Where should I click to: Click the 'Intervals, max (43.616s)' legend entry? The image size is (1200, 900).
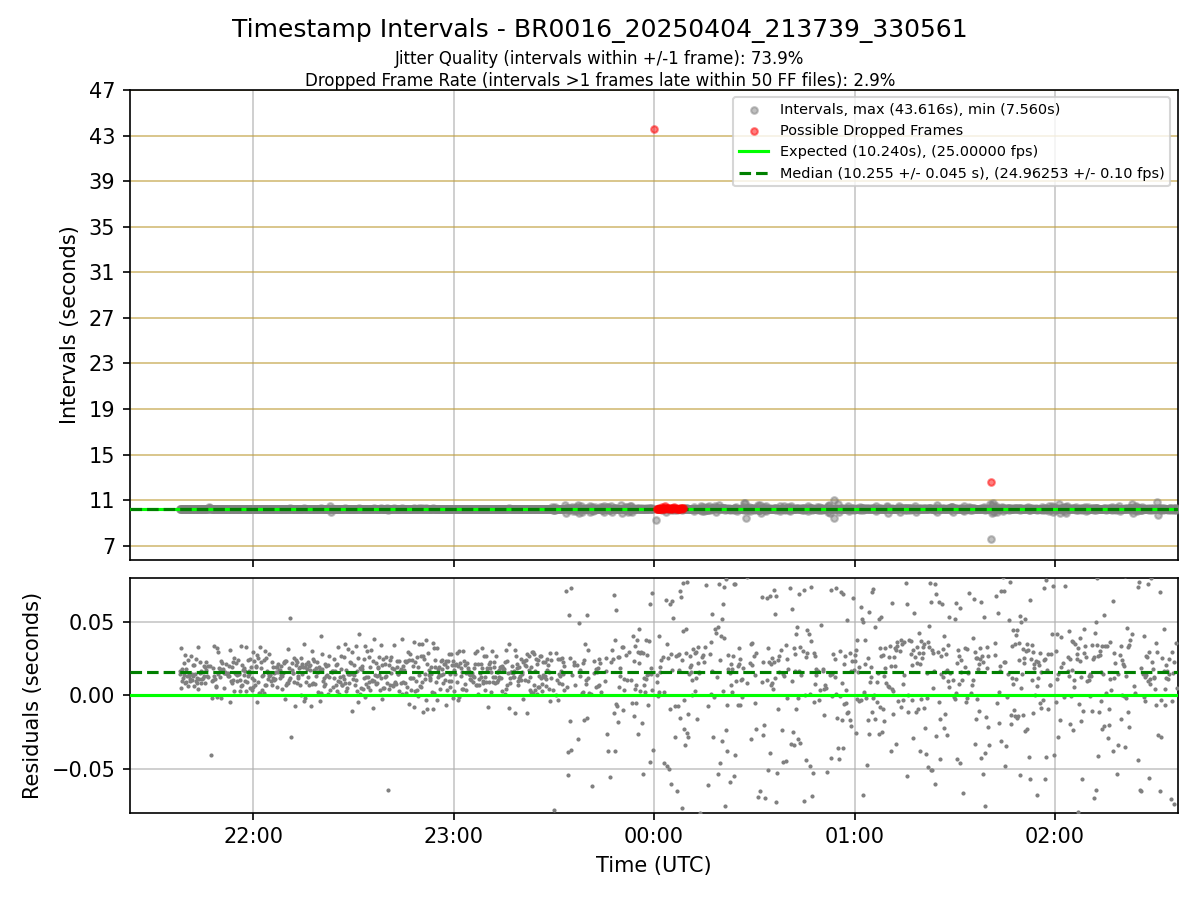(919, 109)
